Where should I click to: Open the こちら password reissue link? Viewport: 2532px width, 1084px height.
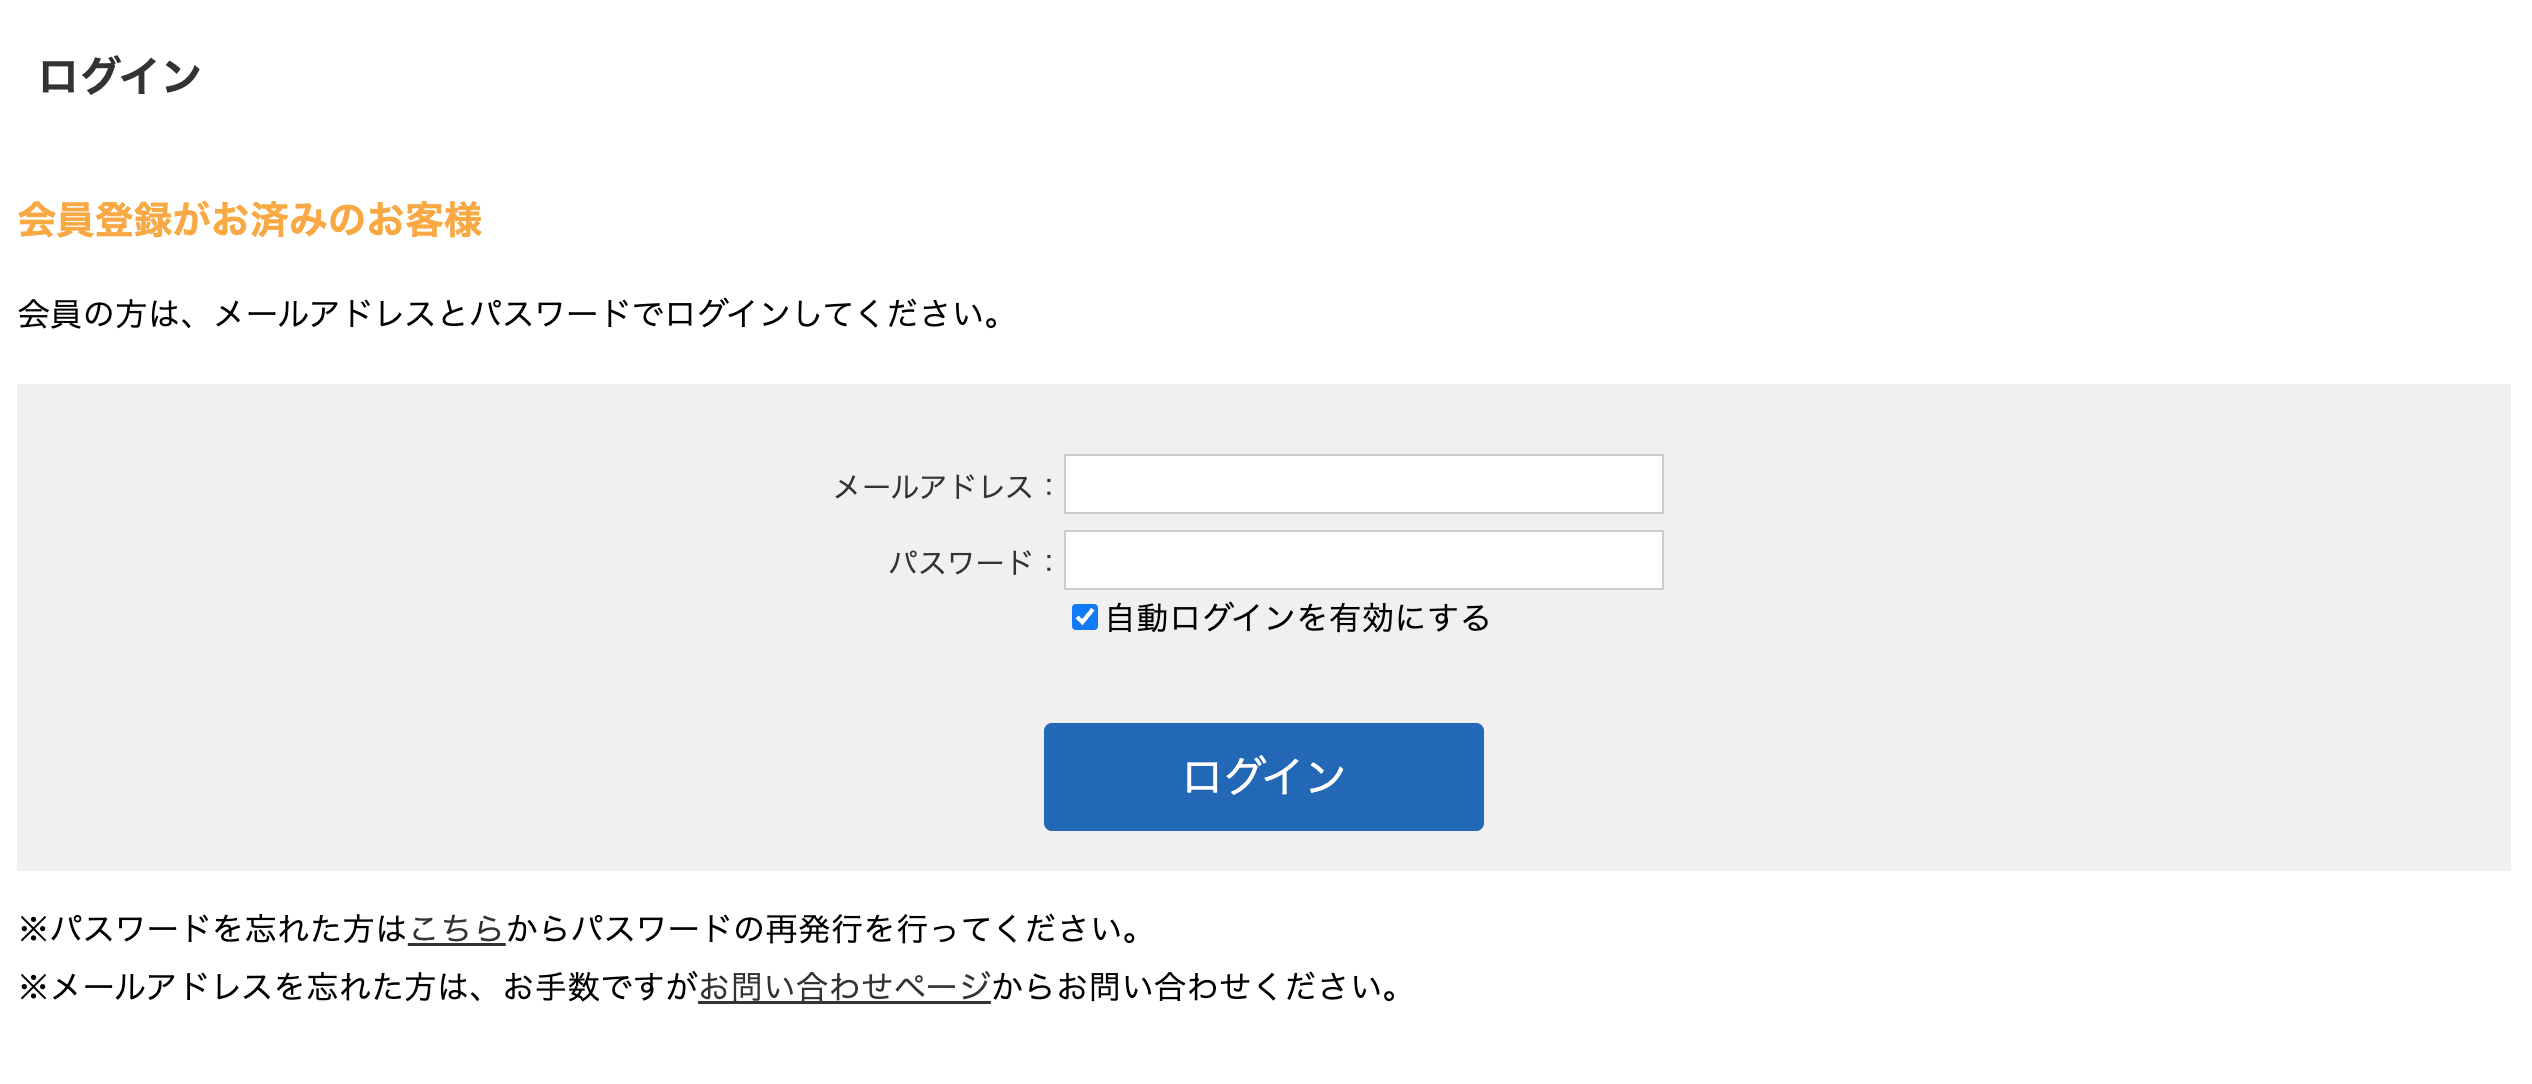click(x=457, y=929)
